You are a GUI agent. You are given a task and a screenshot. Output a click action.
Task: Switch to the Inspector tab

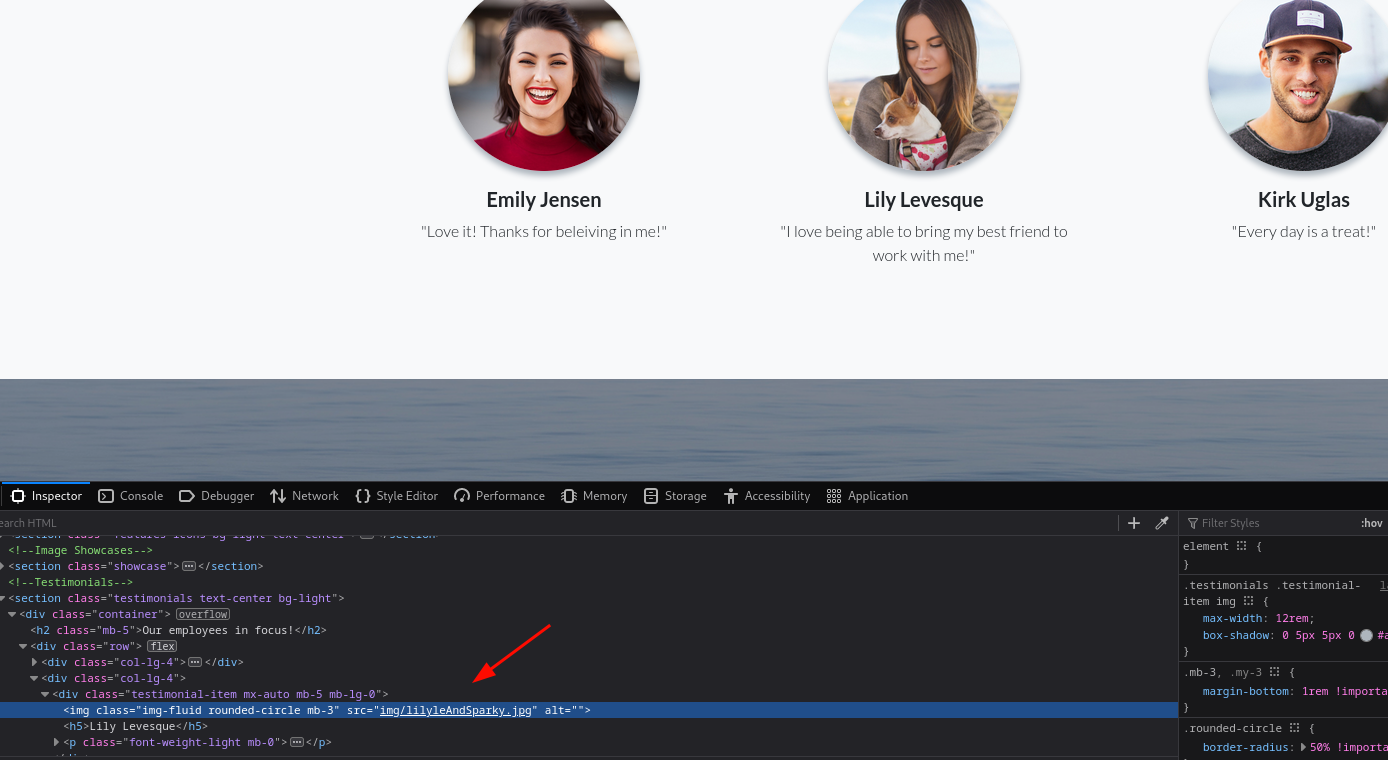coord(46,496)
